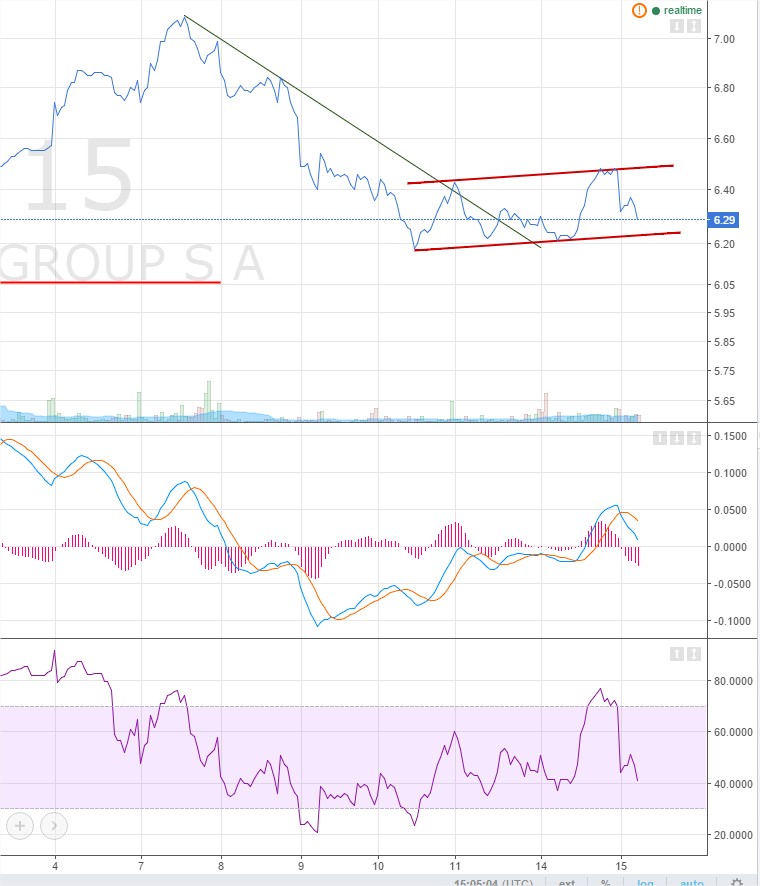Viewport: 760px width, 886px height.
Task: Click the 6.29 current price label
Action: [723, 220]
